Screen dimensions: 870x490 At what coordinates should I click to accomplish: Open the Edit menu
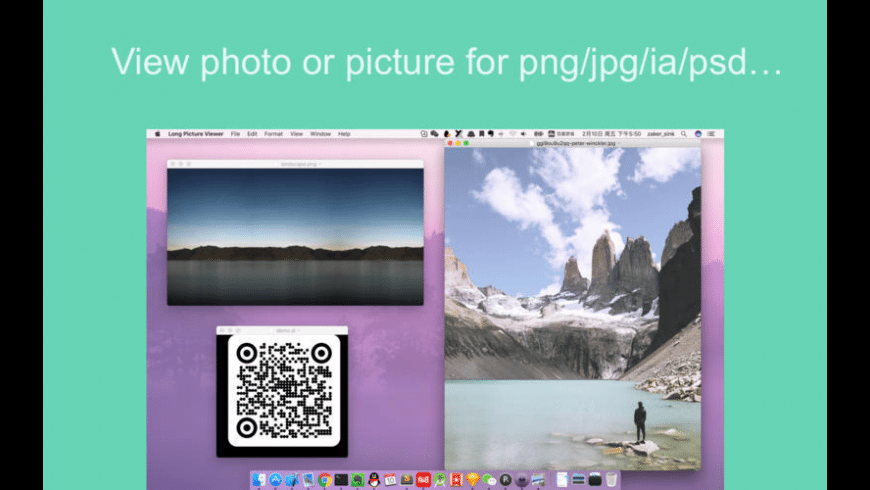252,134
